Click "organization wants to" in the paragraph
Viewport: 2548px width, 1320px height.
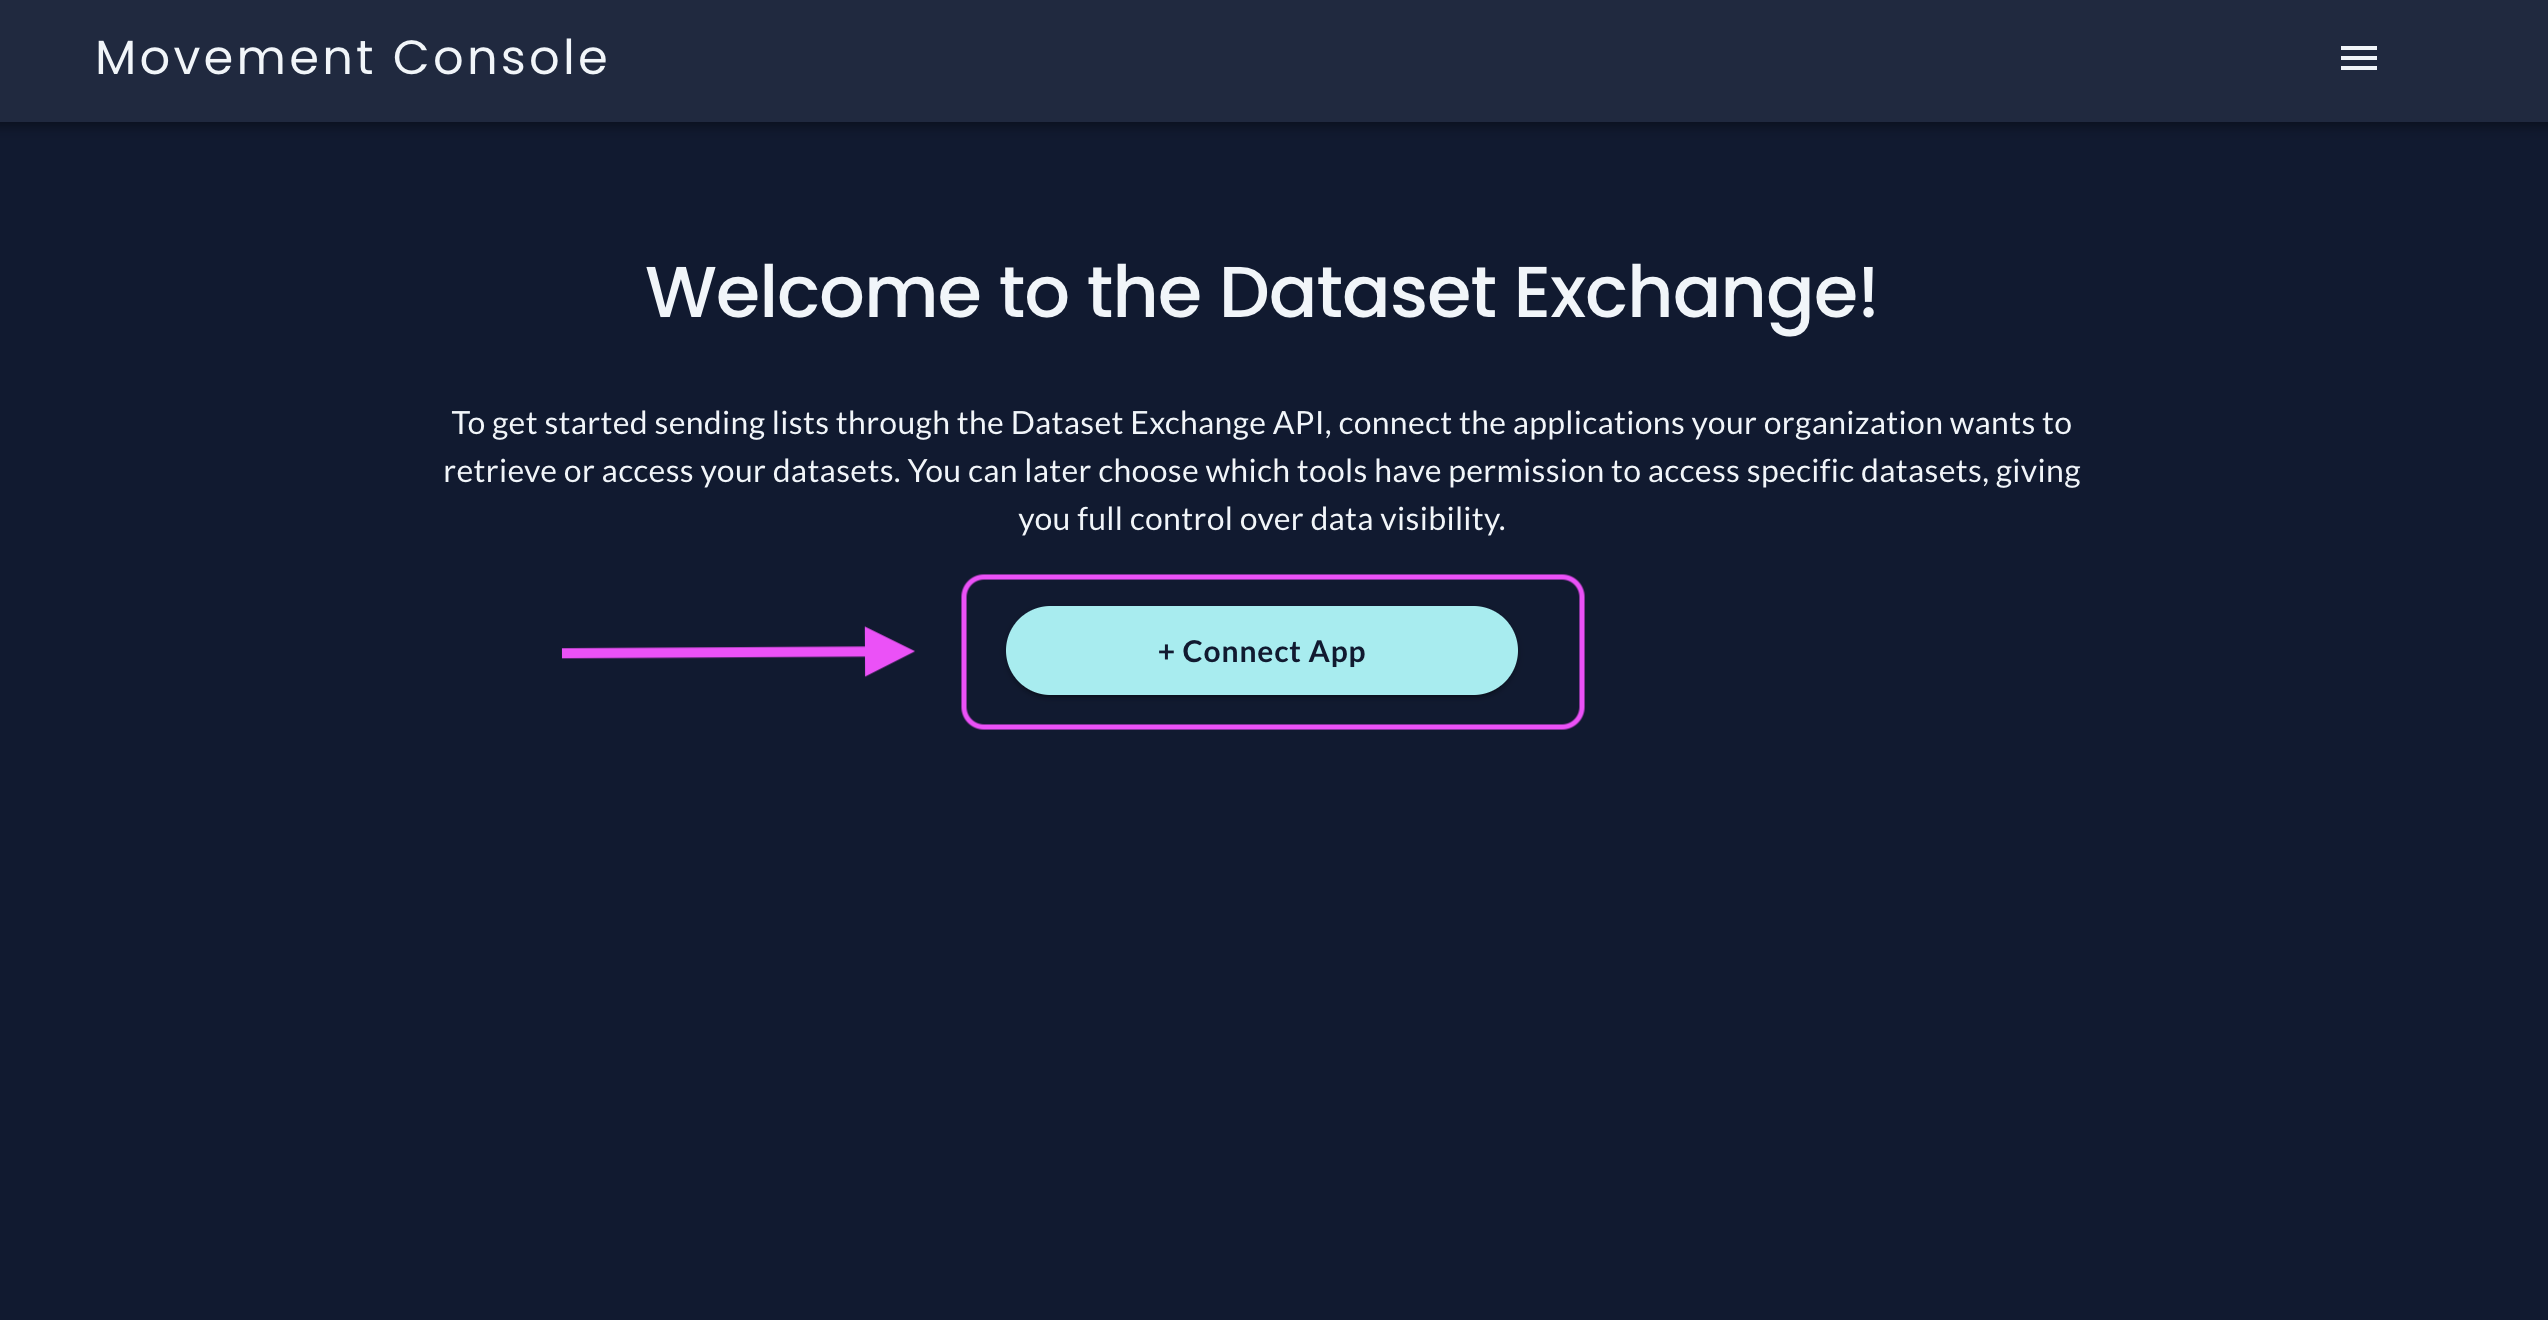click(x=1917, y=423)
